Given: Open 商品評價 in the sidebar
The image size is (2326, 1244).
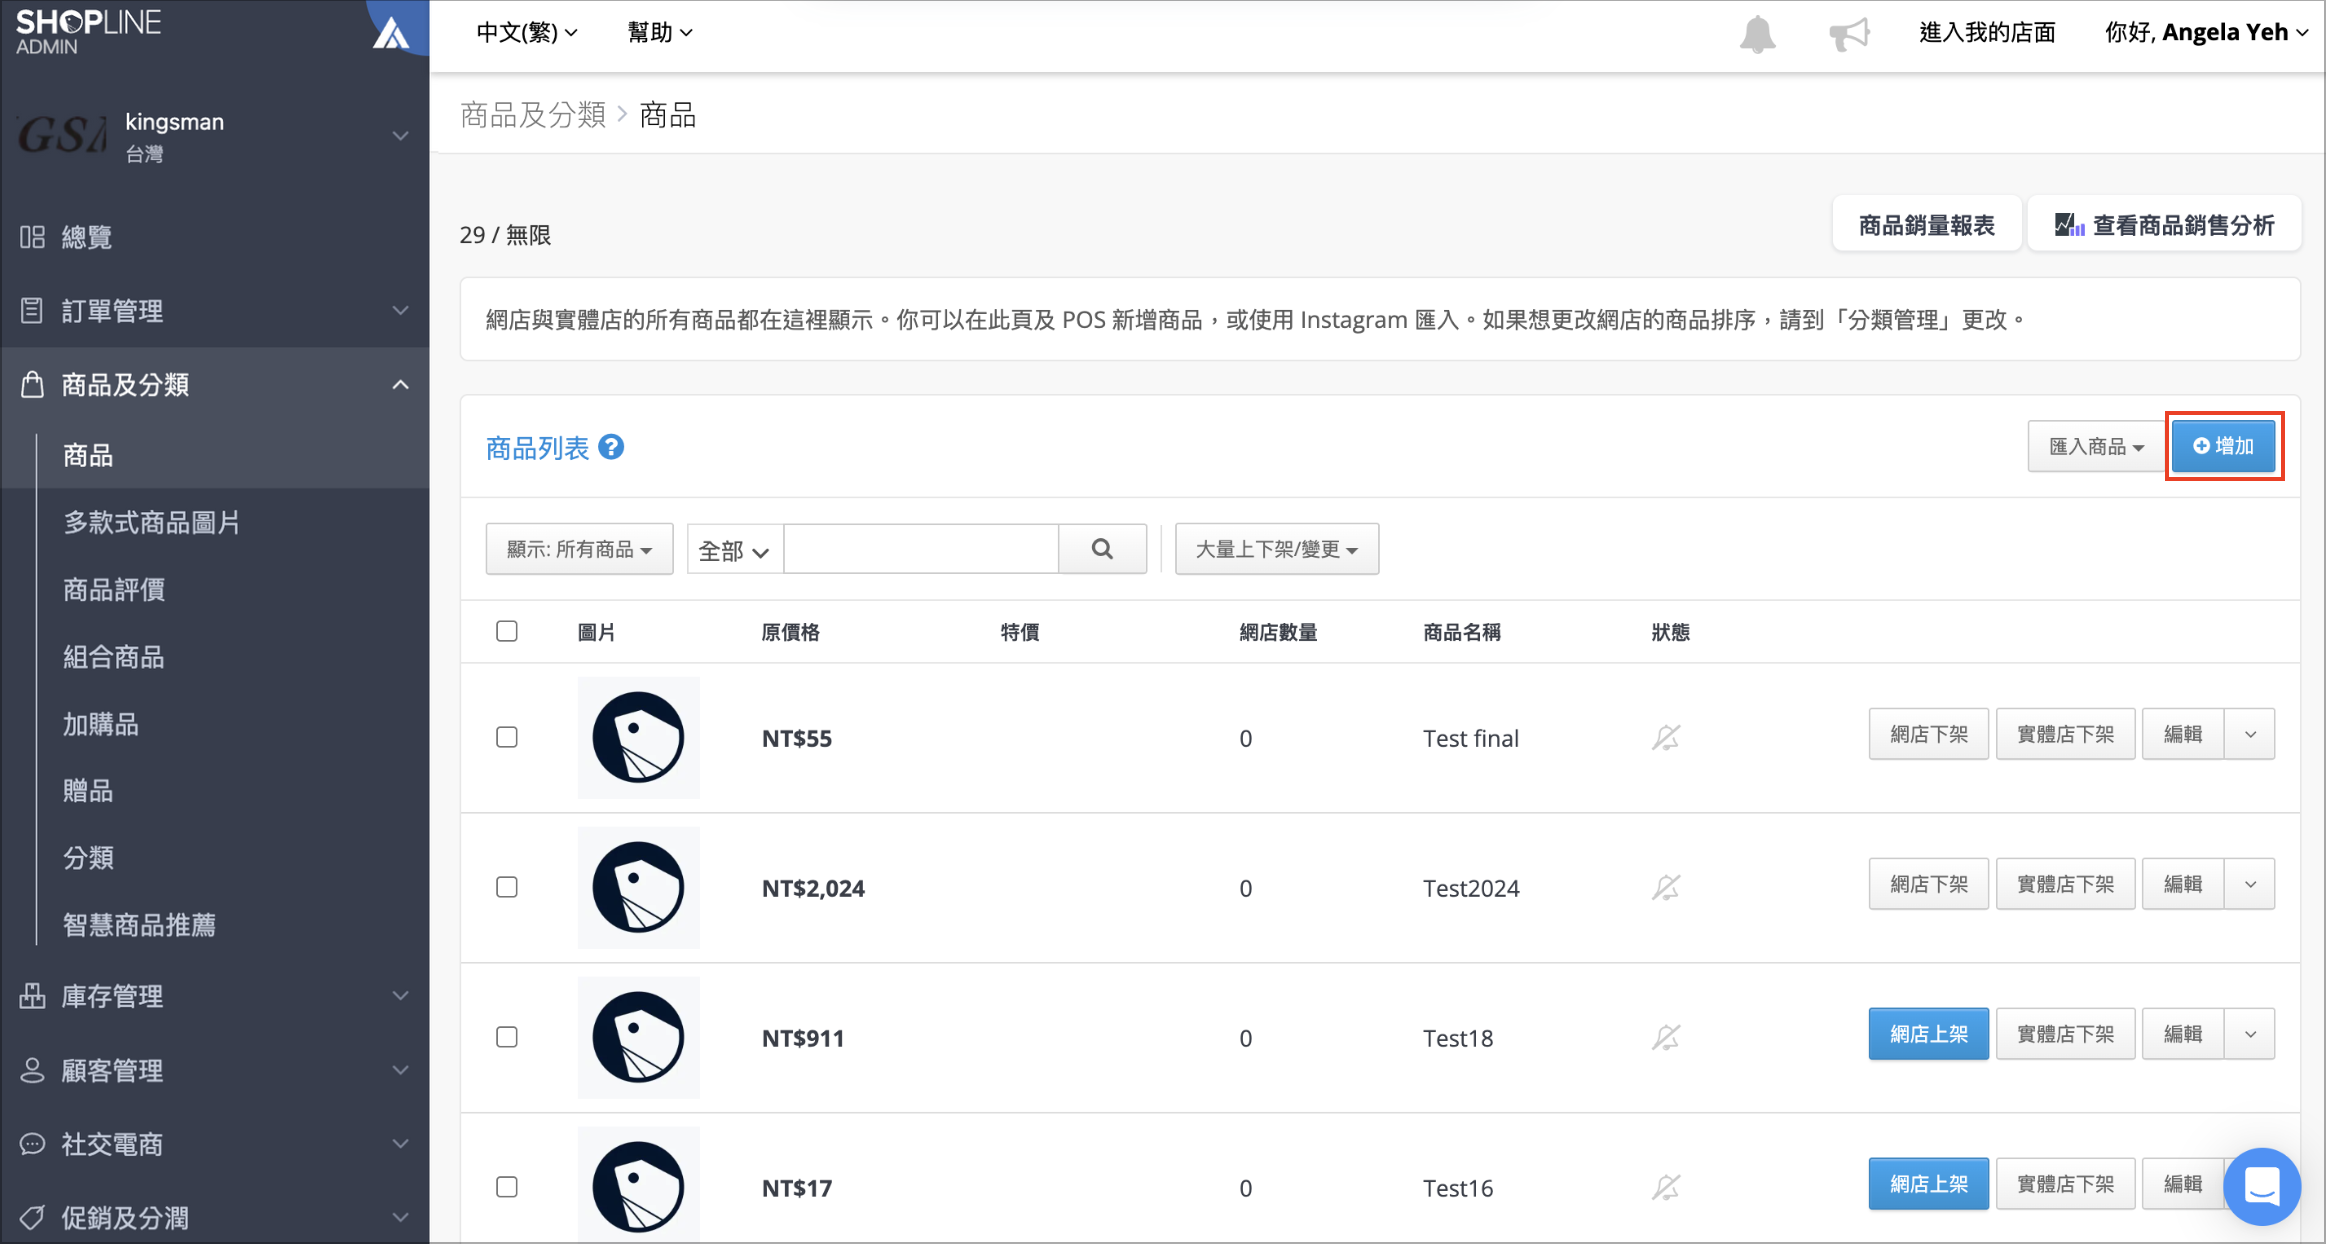Looking at the screenshot, I should click(x=113, y=589).
